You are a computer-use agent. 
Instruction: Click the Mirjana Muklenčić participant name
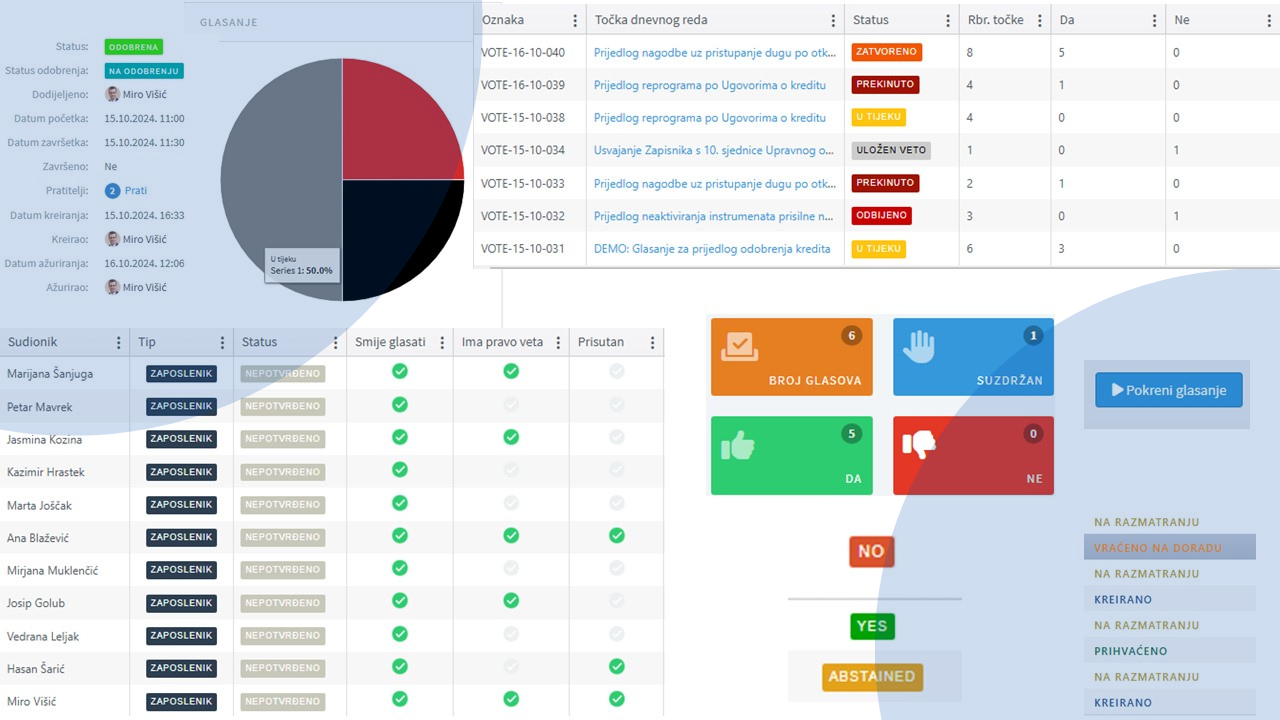coord(52,571)
